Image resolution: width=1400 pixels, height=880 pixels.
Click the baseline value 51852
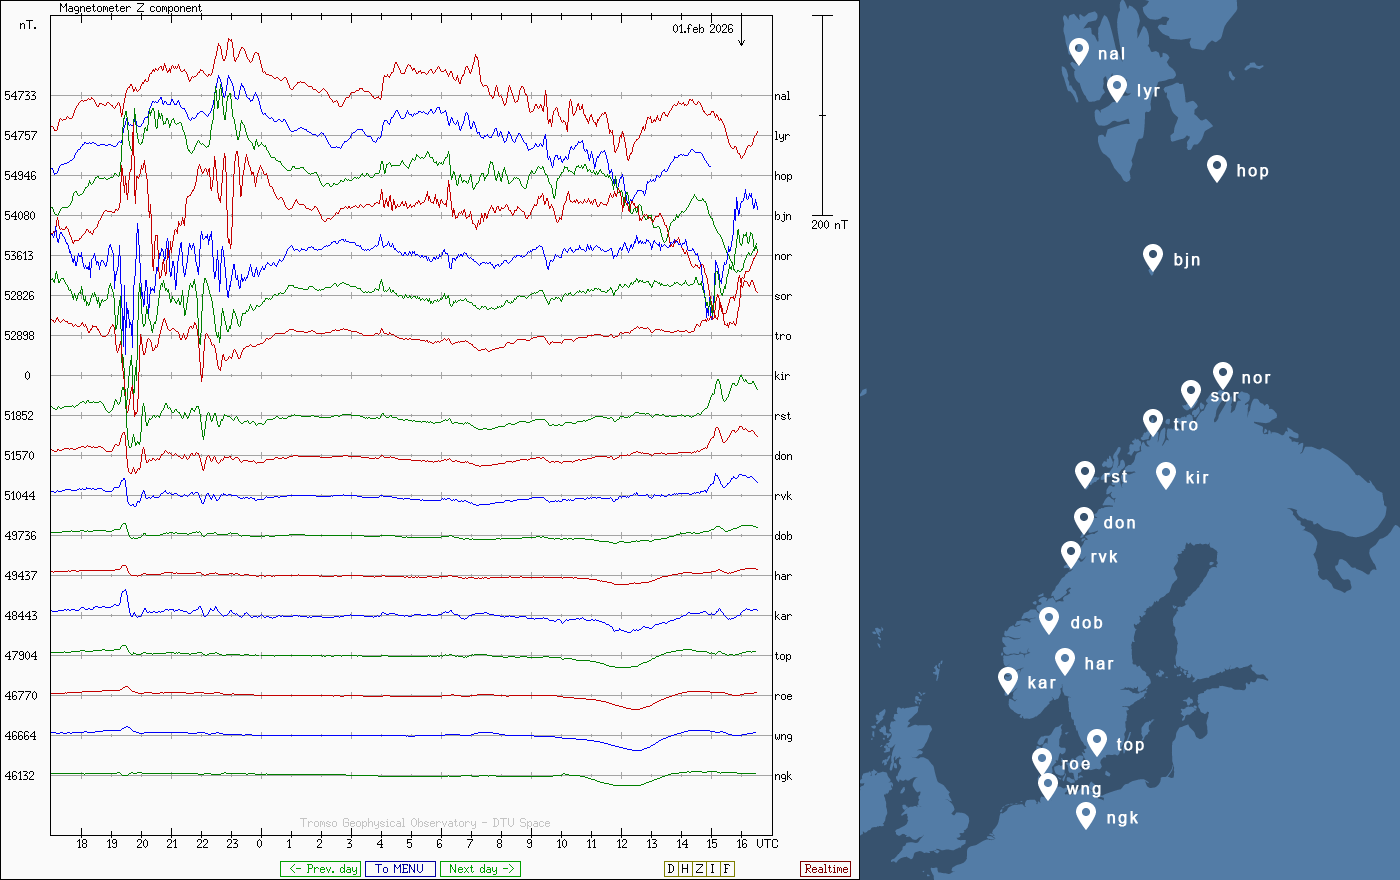point(20,416)
